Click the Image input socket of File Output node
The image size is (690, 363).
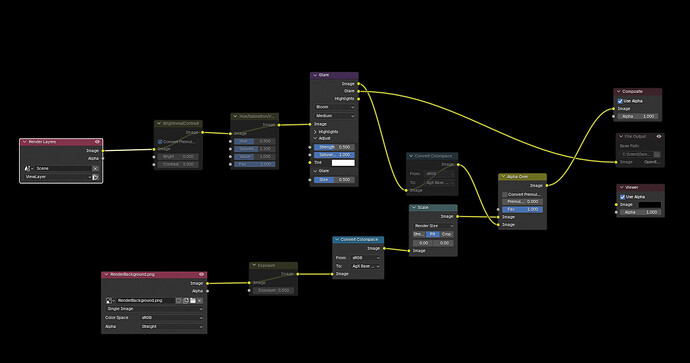[x=616, y=162]
